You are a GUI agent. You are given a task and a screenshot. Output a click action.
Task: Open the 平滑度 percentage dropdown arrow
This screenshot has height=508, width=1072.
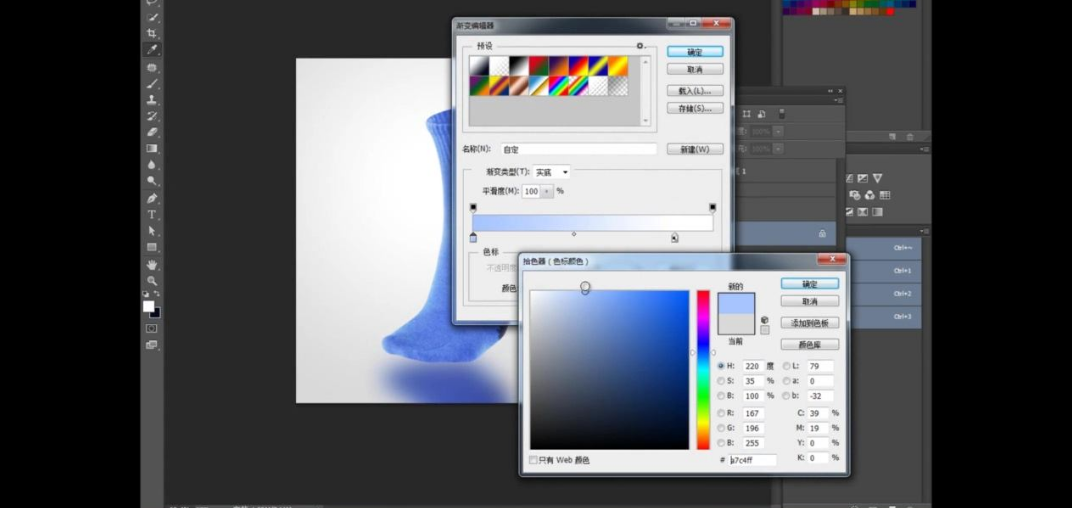(547, 191)
